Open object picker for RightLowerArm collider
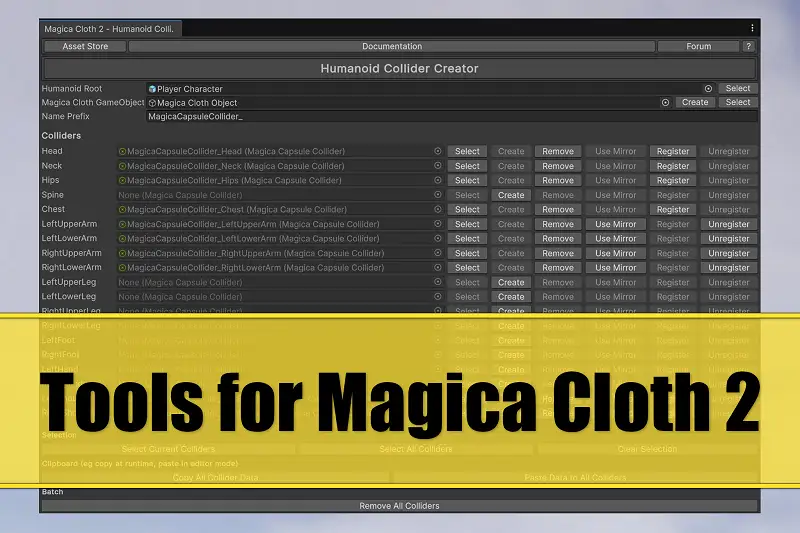Image resolution: width=800 pixels, height=533 pixels. [x=437, y=268]
